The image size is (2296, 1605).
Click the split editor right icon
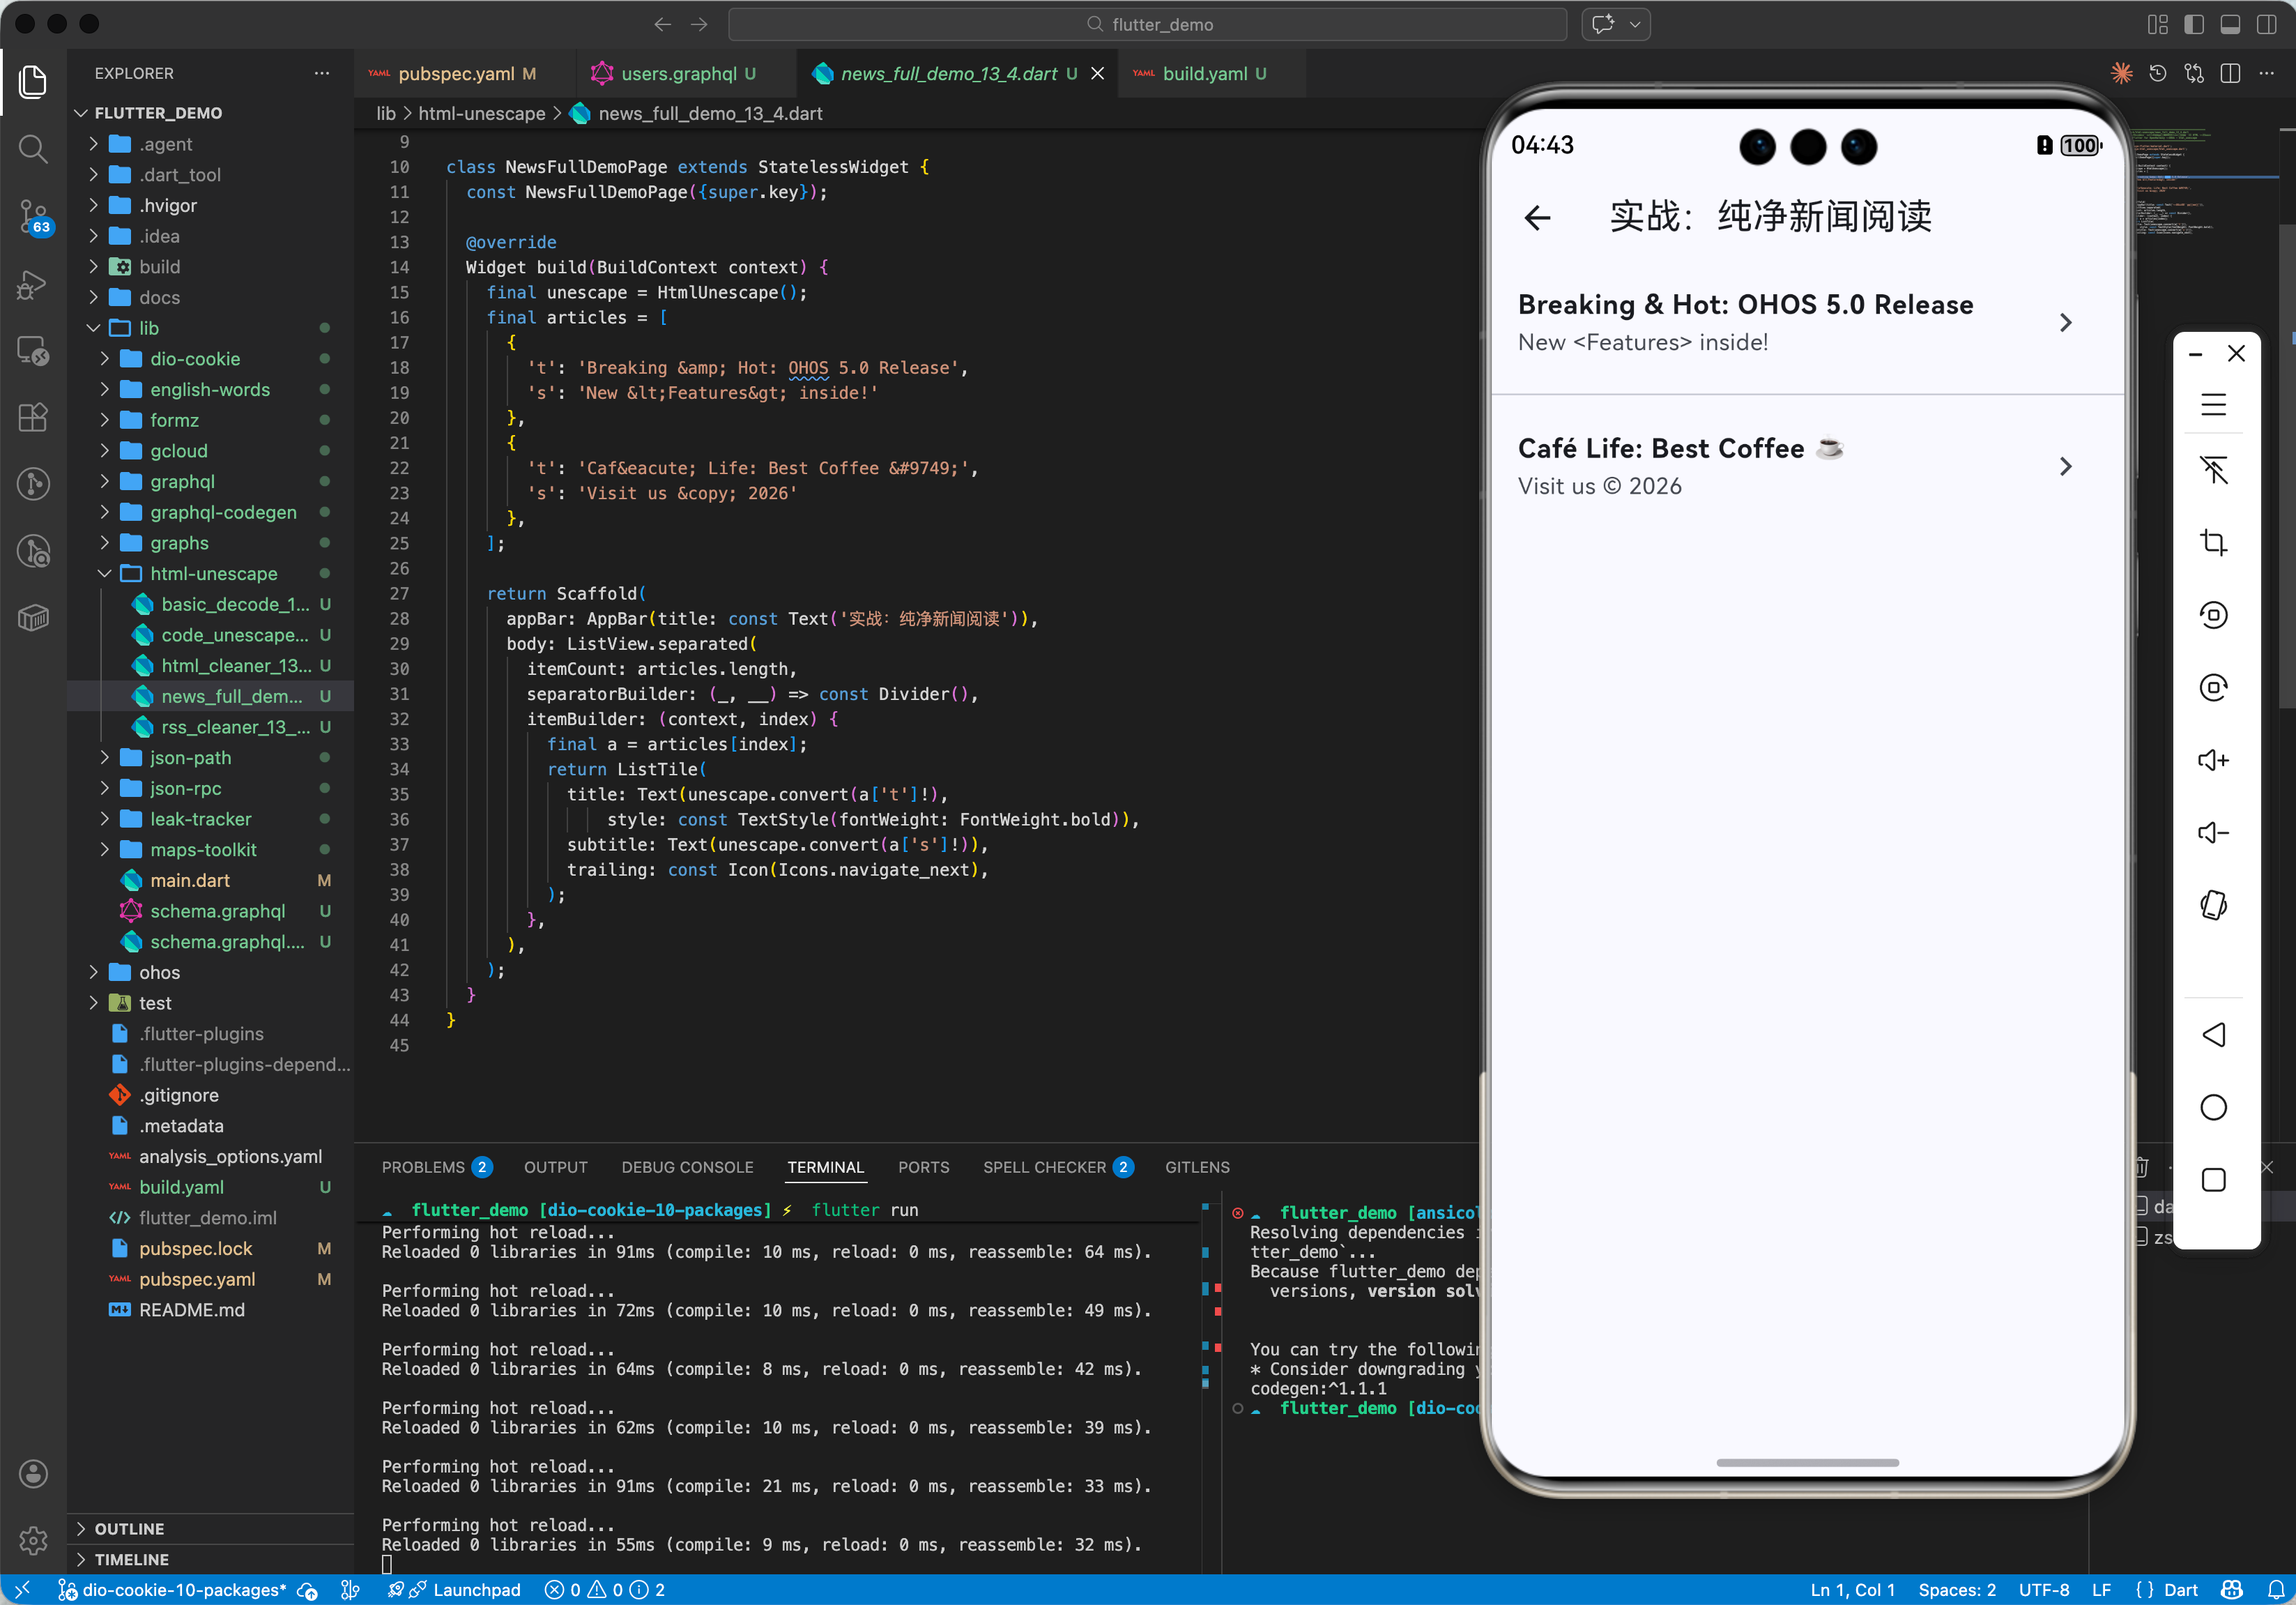pyautogui.click(x=2230, y=73)
